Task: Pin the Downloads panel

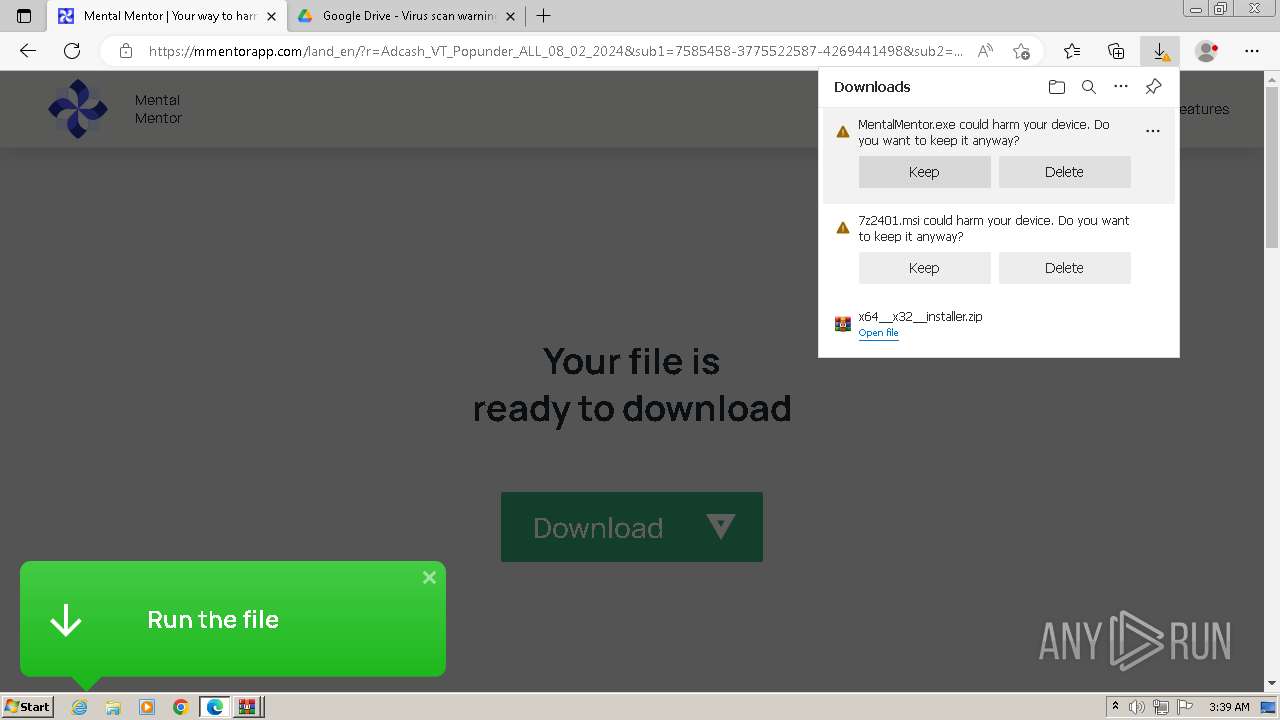Action: (1153, 87)
